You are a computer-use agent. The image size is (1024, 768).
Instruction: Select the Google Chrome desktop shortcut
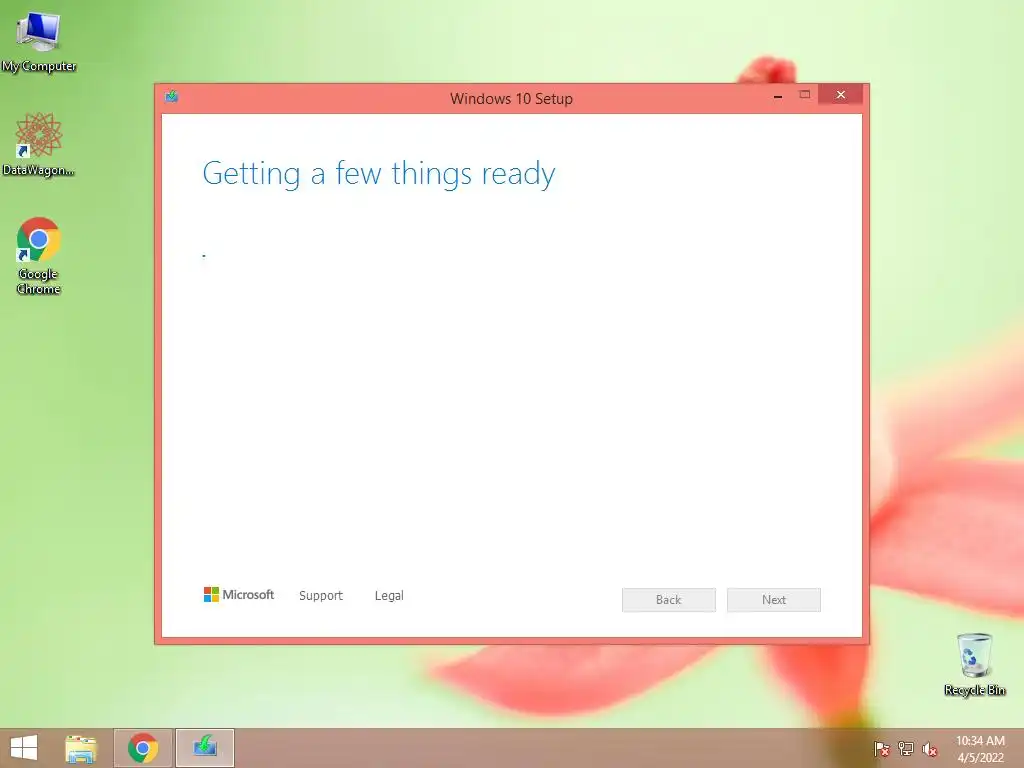pyautogui.click(x=39, y=256)
